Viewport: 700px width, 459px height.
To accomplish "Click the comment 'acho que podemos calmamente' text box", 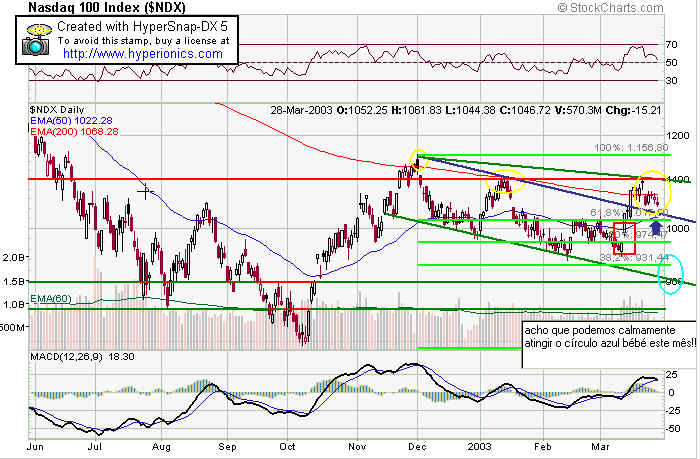I will click(x=609, y=344).
